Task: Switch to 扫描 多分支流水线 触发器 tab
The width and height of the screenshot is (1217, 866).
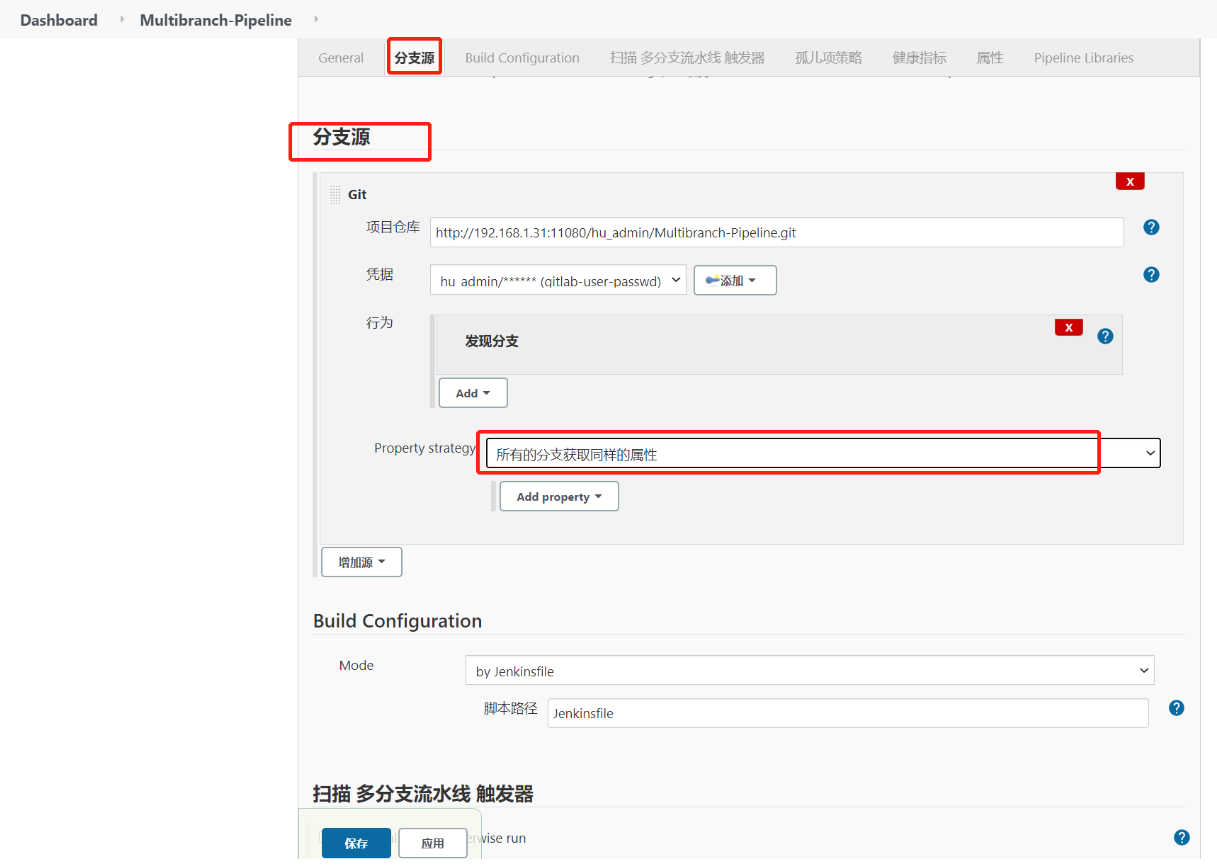Action: click(x=687, y=58)
